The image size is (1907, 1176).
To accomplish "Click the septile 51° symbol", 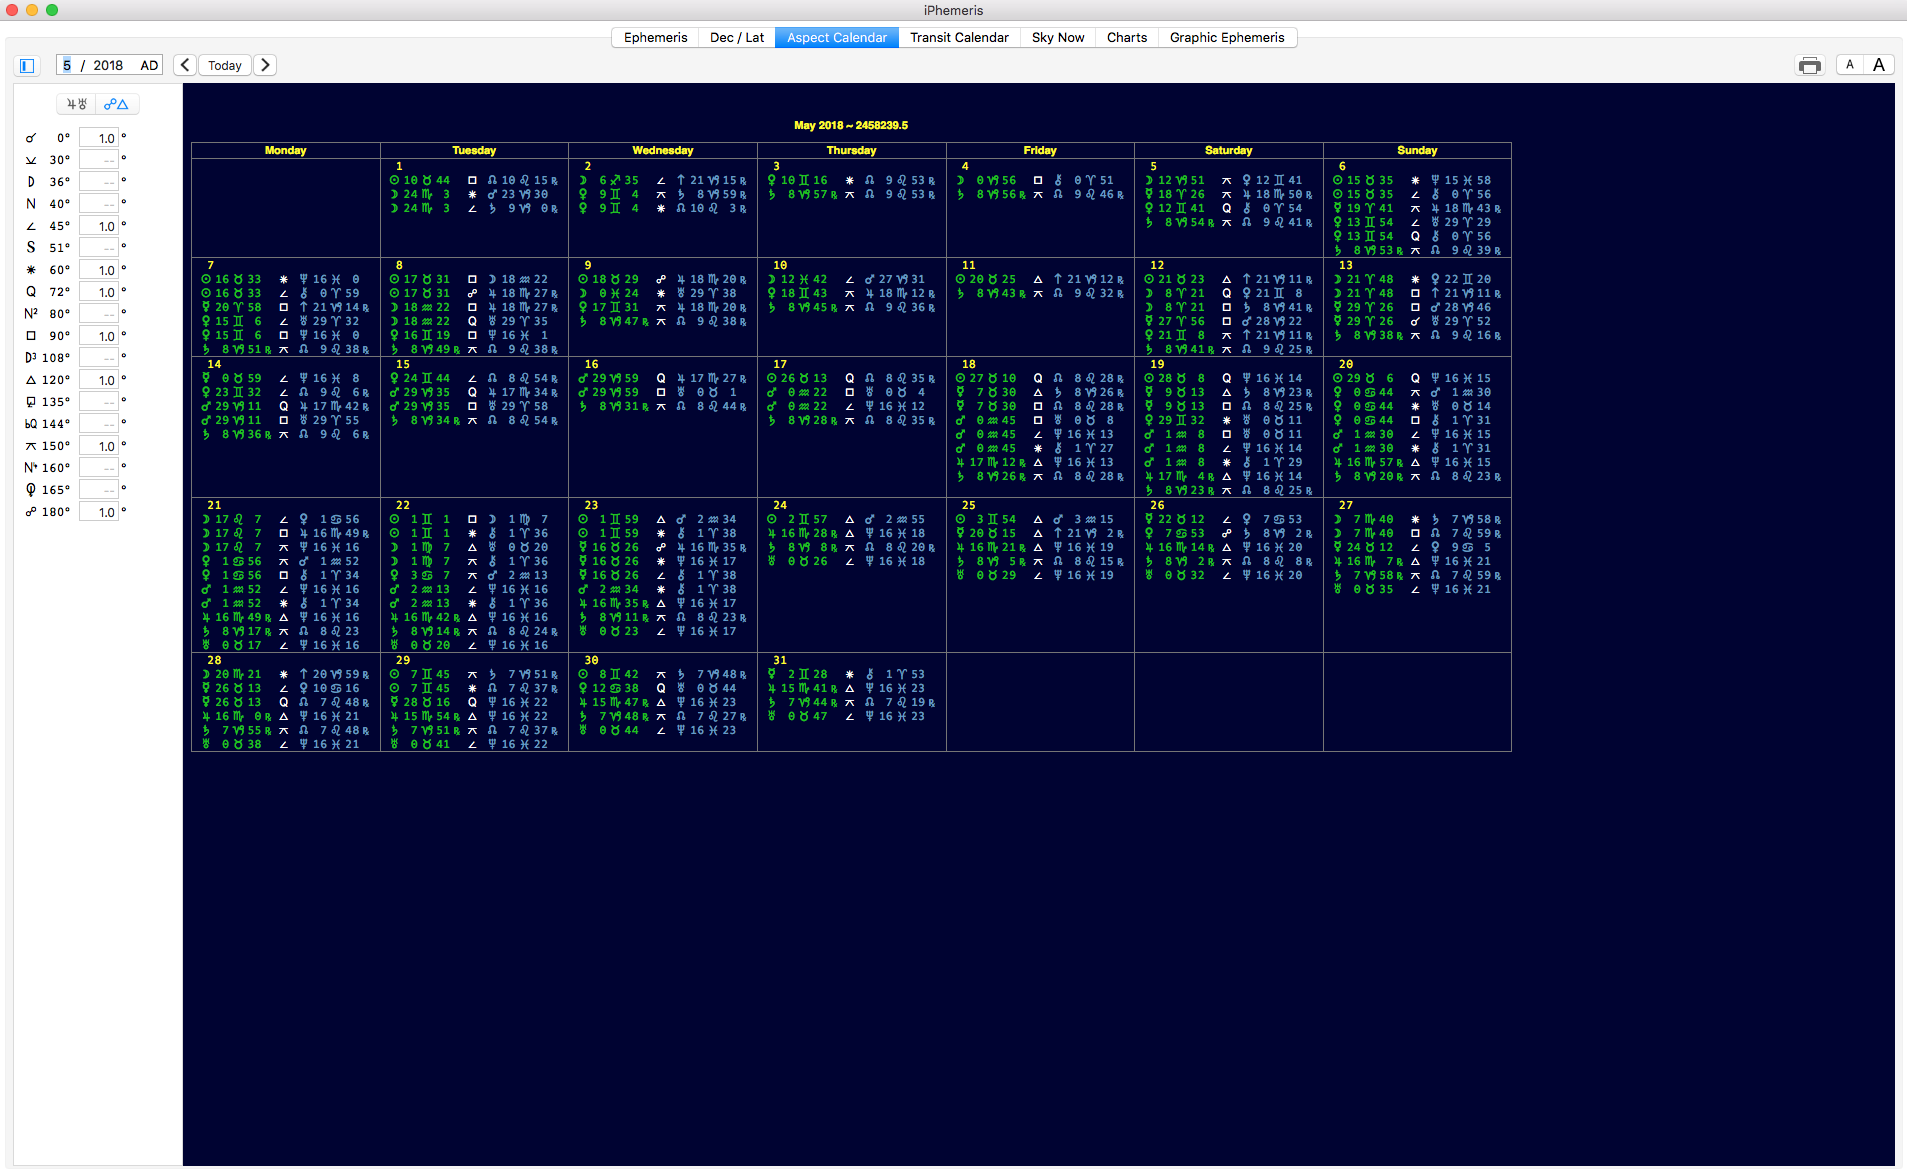I will tap(31, 248).
